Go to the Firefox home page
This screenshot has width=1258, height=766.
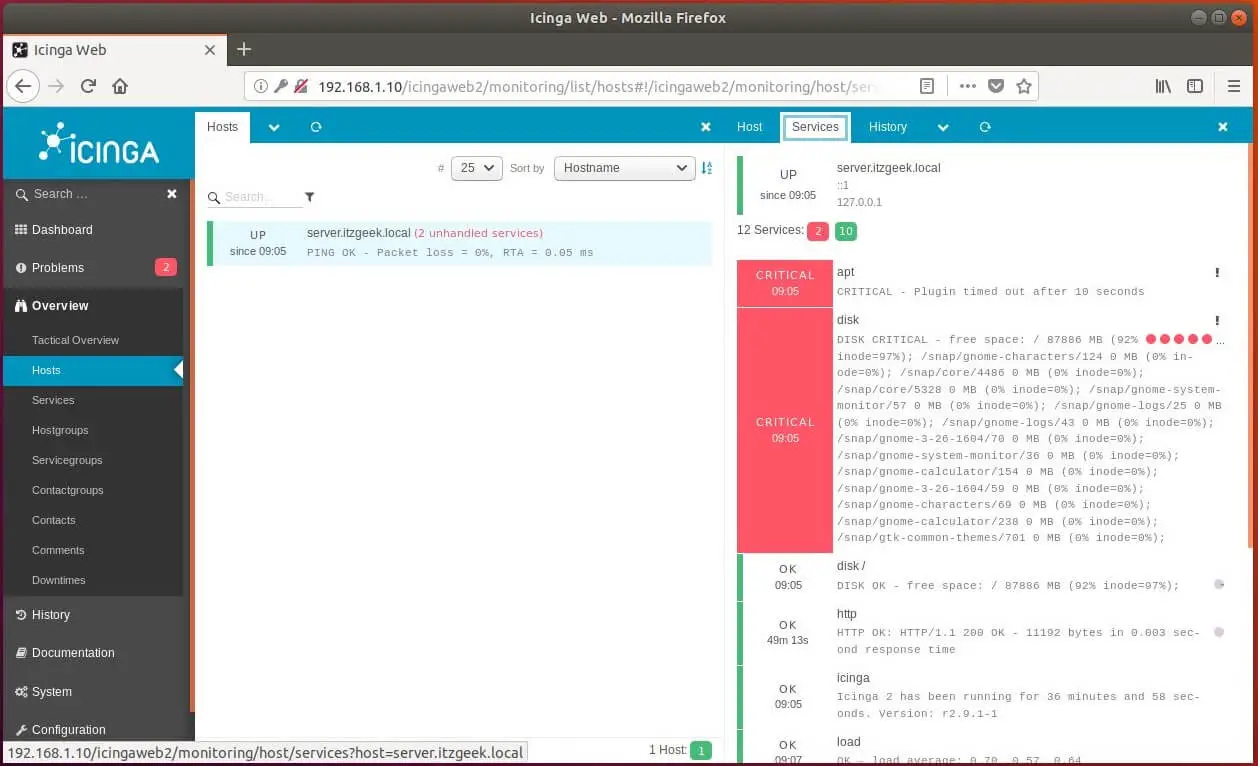120,86
